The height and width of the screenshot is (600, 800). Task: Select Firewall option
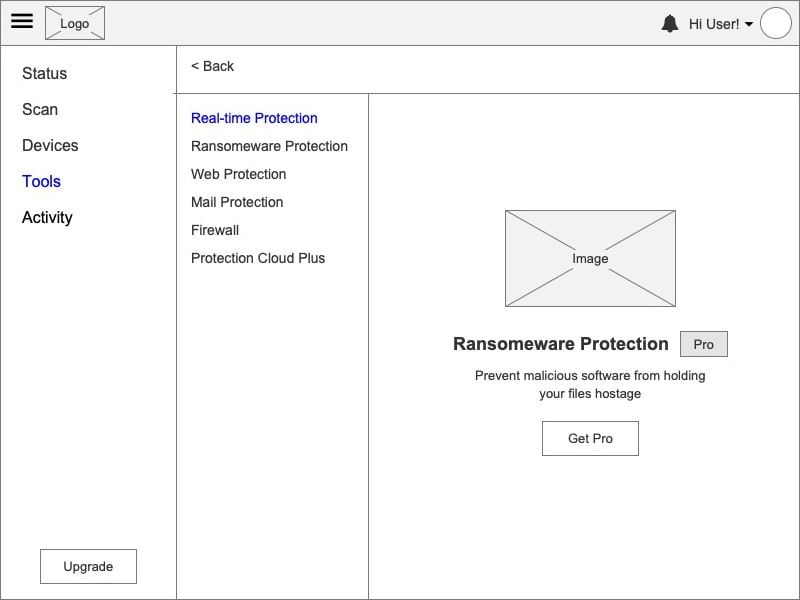(x=215, y=230)
